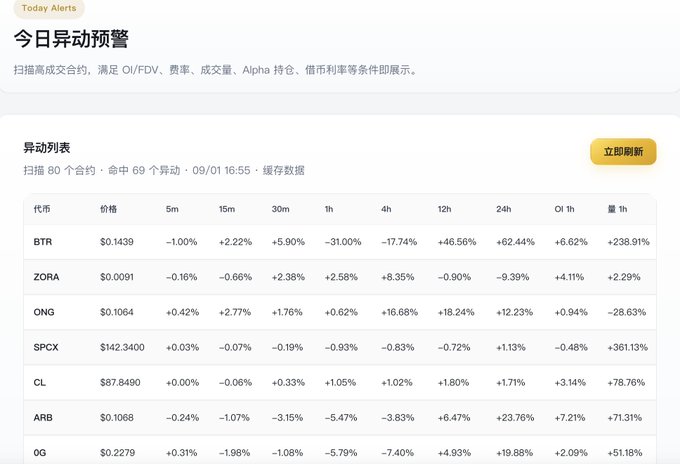Screen dimensions: 680x464
Task: Click ONG 12h change +18.24%
Action: click(x=456, y=312)
